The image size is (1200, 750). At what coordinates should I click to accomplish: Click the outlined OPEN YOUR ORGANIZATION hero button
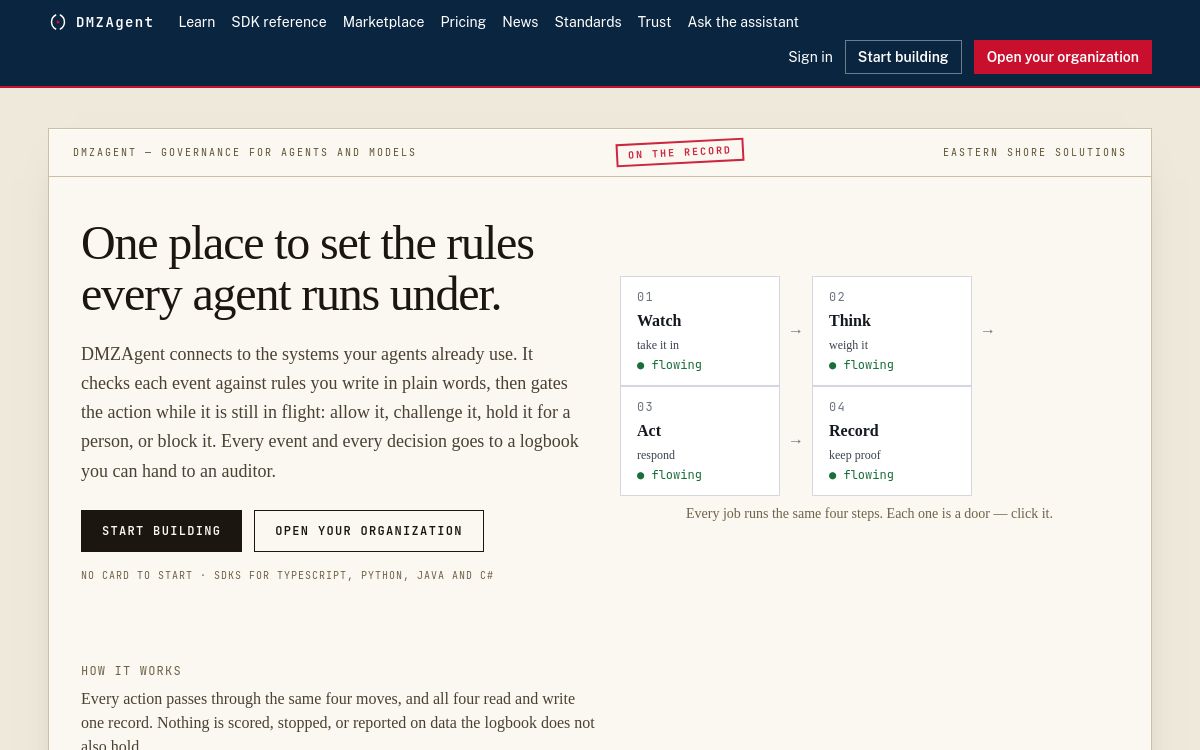coord(369,531)
